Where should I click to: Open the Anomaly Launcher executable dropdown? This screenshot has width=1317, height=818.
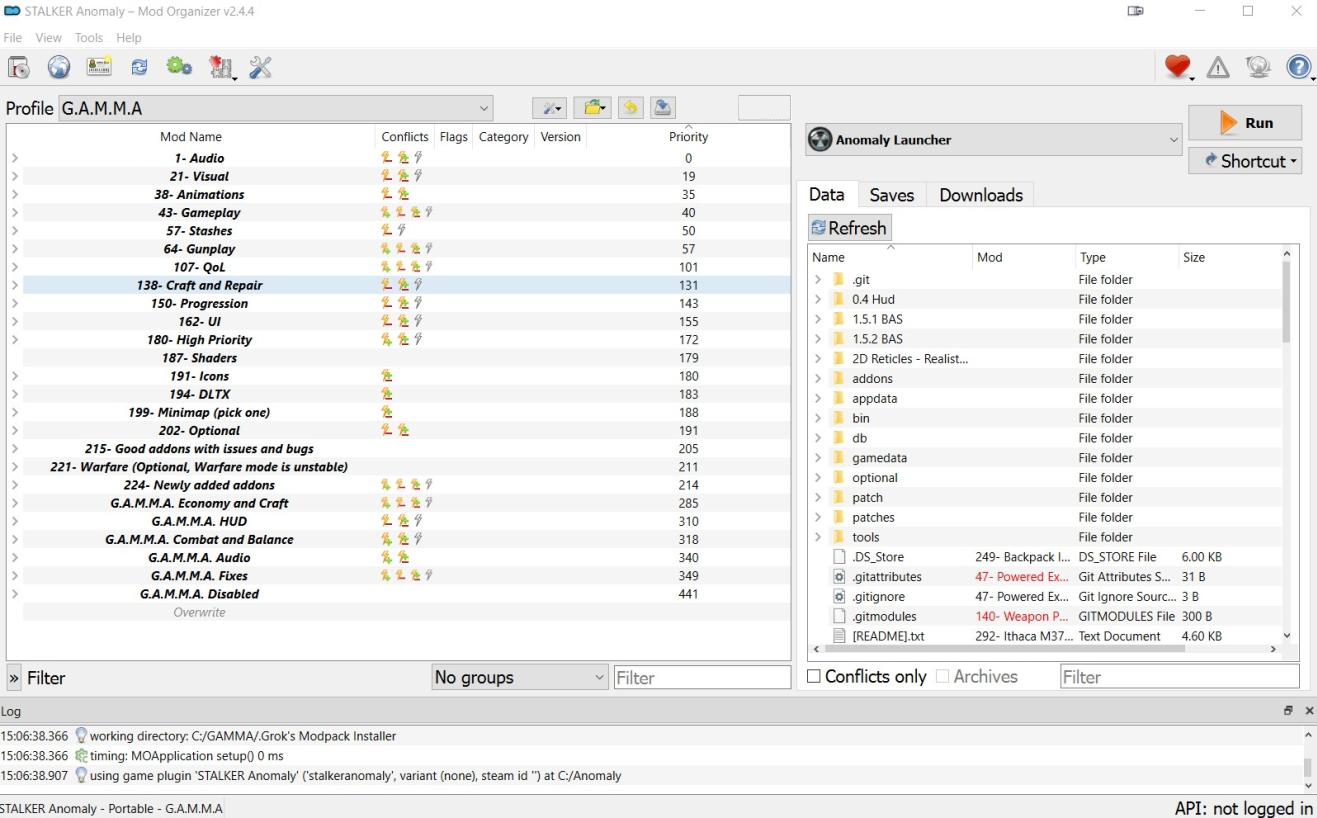(994, 140)
